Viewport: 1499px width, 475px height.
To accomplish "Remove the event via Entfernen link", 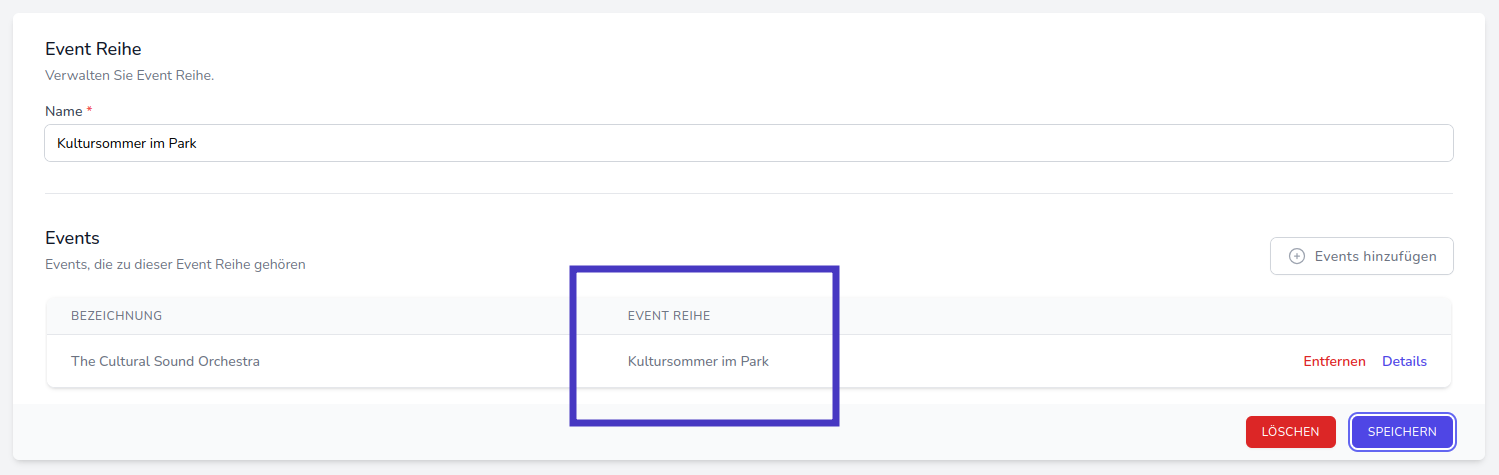I will [x=1334, y=361].
